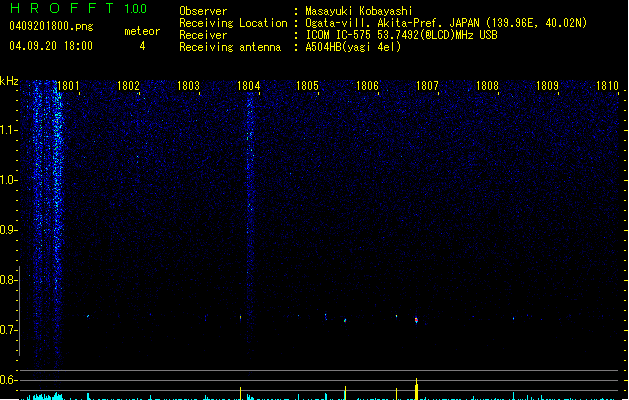This screenshot has height=400, width=629.
Task: Click the 0.6 kHz axis label
Action: click(x=8, y=380)
